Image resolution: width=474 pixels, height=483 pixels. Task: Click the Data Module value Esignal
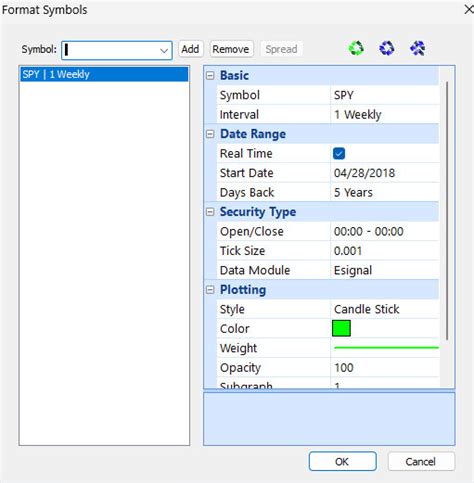(x=353, y=270)
